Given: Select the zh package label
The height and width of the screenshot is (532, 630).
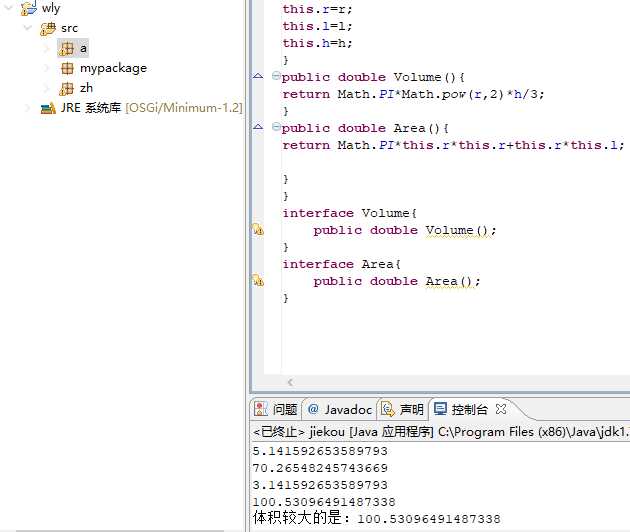Looking at the screenshot, I should pyautogui.click(x=86, y=88).
